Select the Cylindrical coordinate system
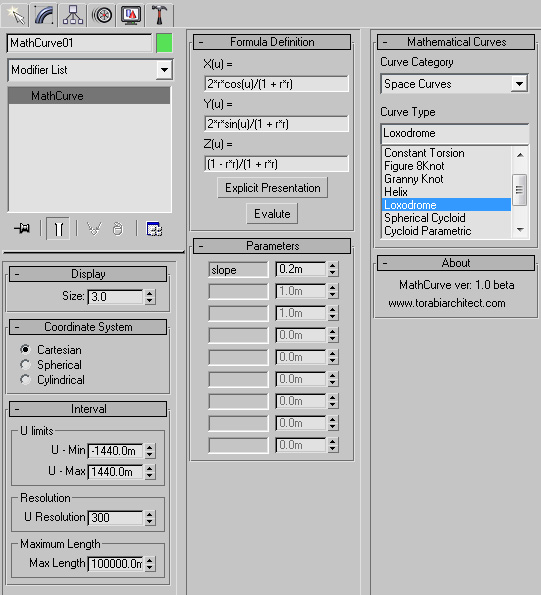This screenshot has height=595, width=541. click(x=25, y=379)
